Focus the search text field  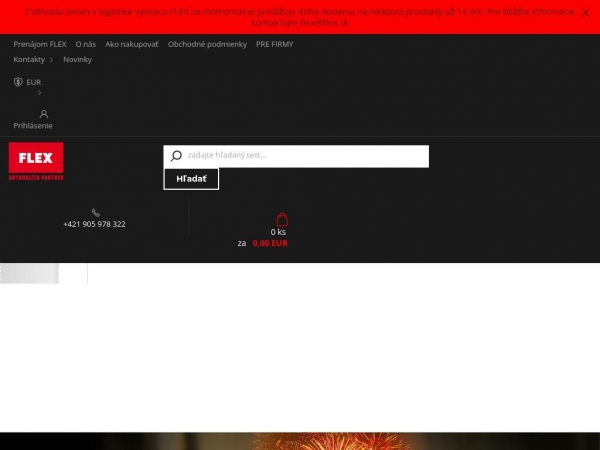296,156
